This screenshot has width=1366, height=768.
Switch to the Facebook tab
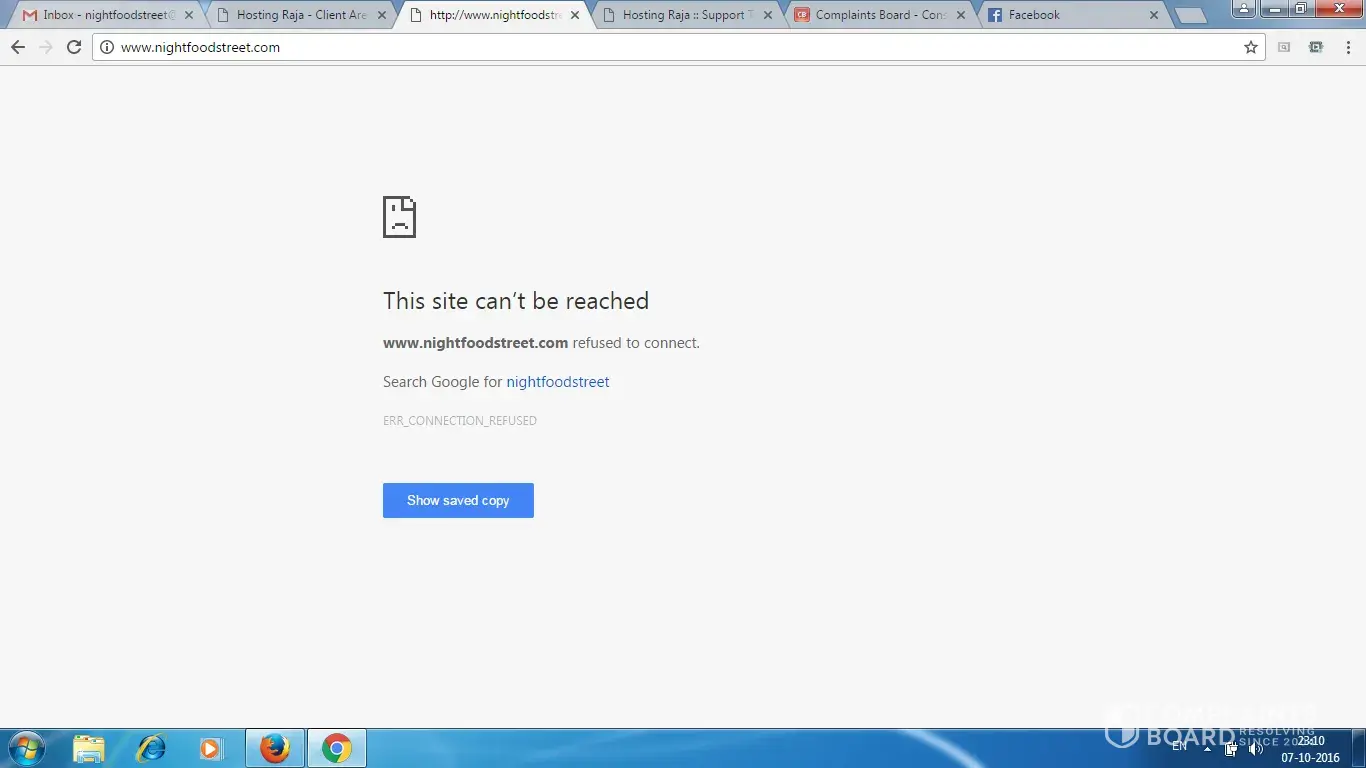tap(1073, 15)
